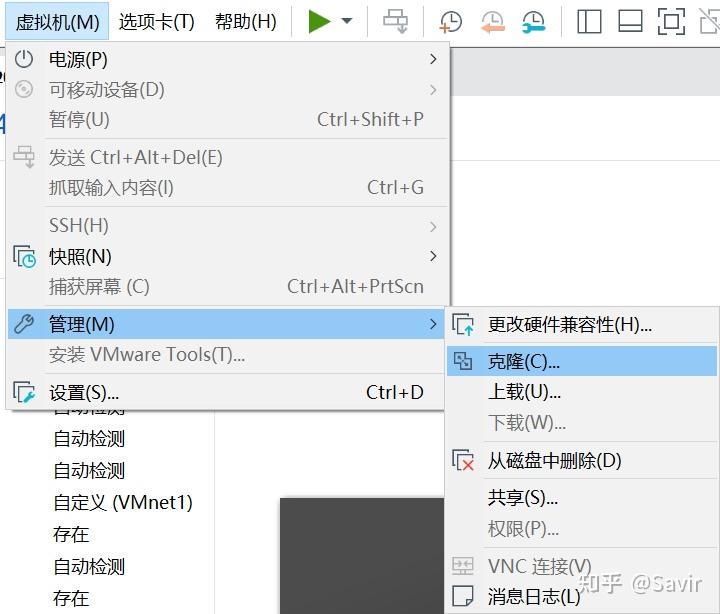Open dropdown arrow next to play button
720x614 pixels.
[347, 21]
